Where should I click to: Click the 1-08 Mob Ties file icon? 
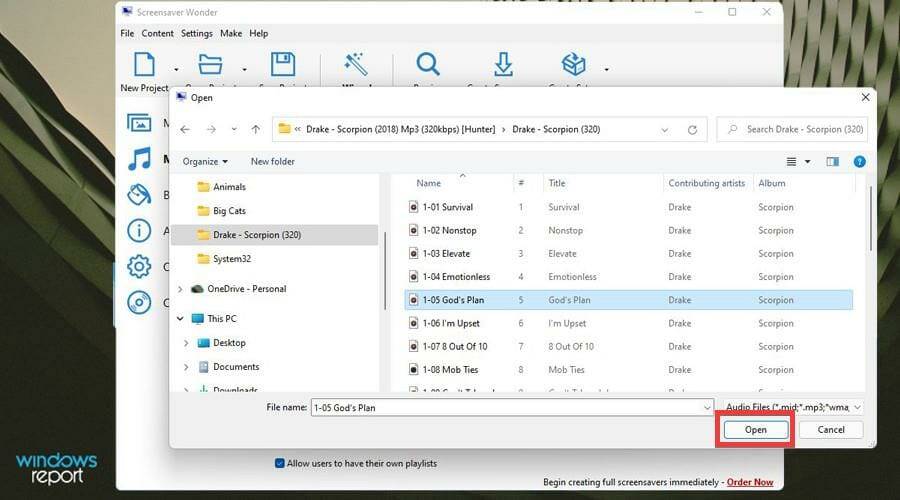pyautogui.click(x=413, y=370)
